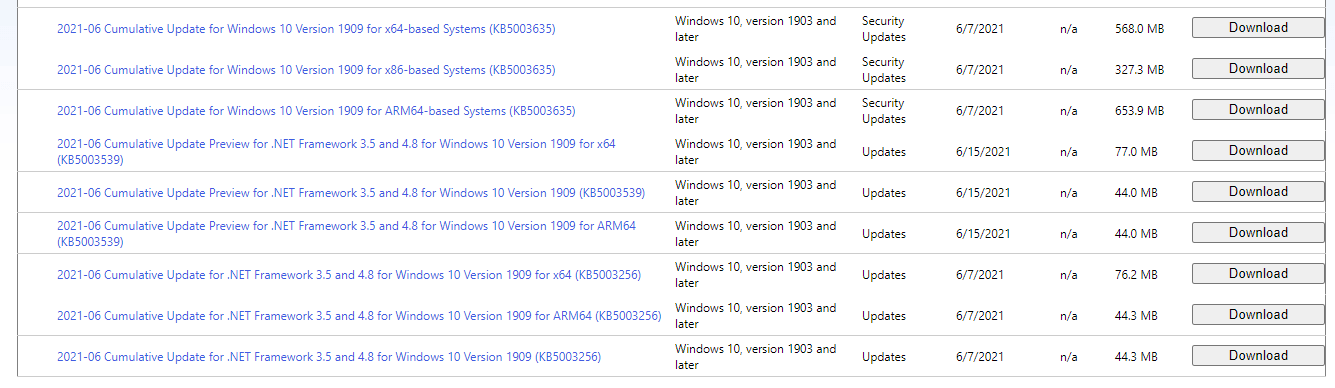Open .NET Framework update for ARM64 (KB5003256) link
This screenshot has height=388, width=1335.
[x=359, y=316]
